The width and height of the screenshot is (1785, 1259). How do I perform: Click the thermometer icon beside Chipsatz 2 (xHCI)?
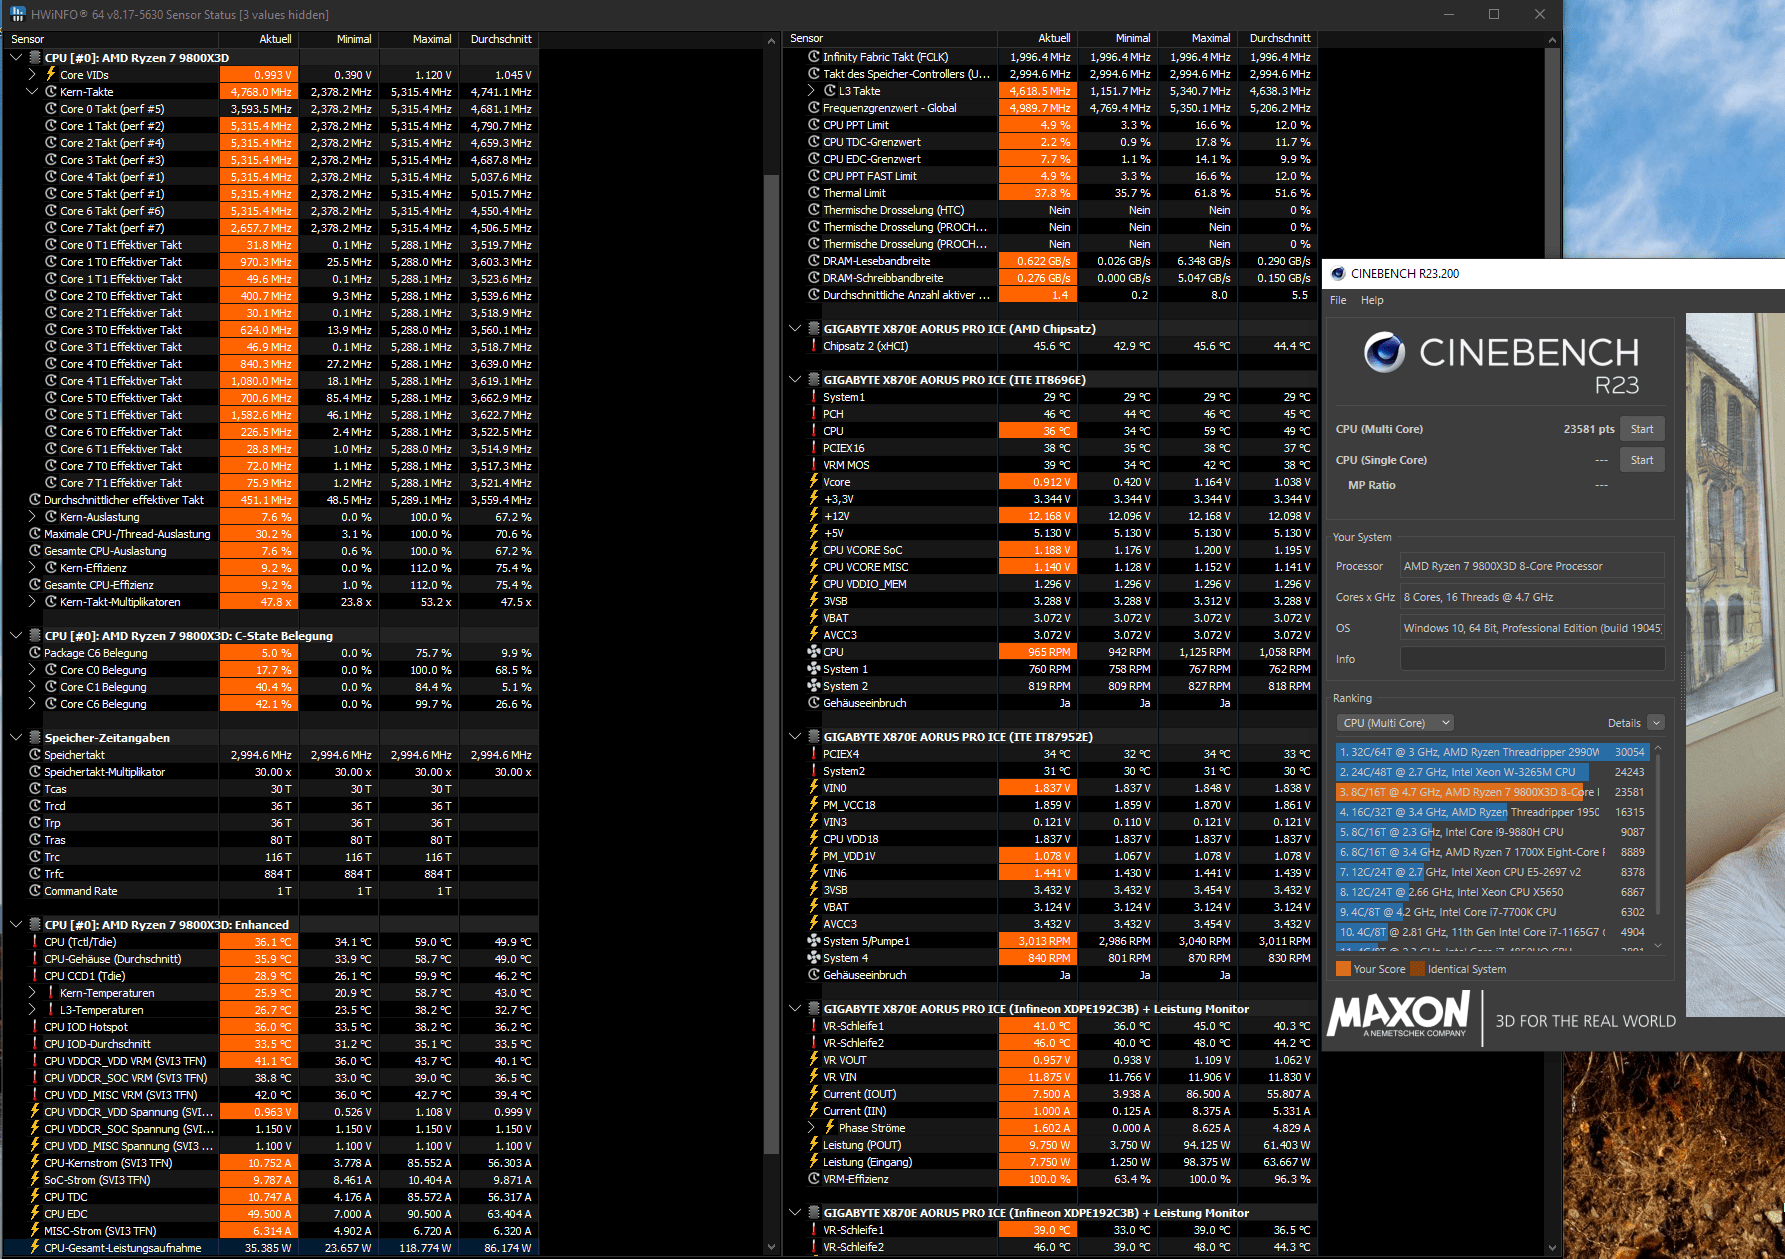point(814,345)
